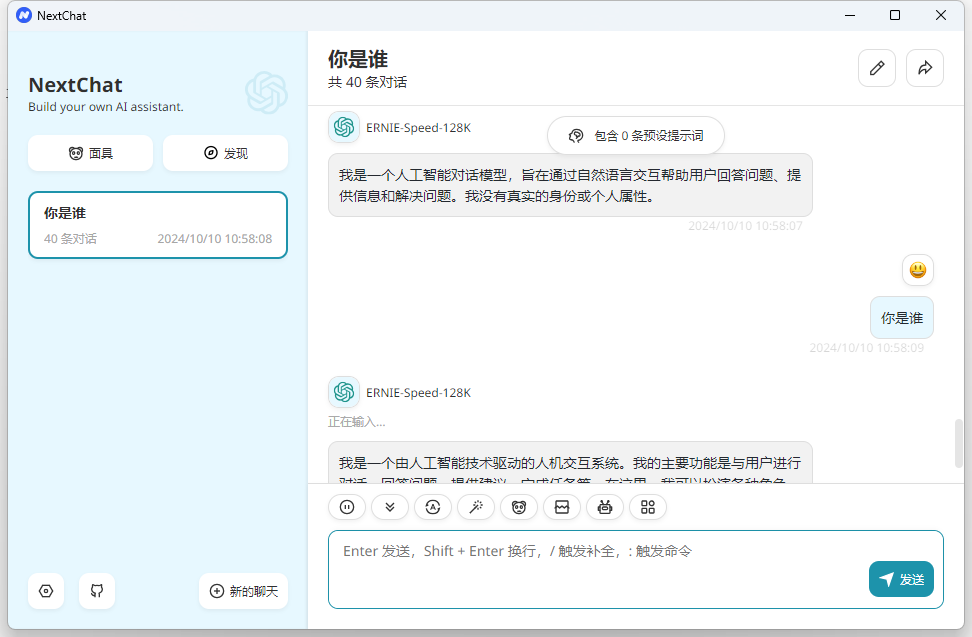972x637 pixels.
Task: Click the chat message scrollbar
Action: pos(958,443)
